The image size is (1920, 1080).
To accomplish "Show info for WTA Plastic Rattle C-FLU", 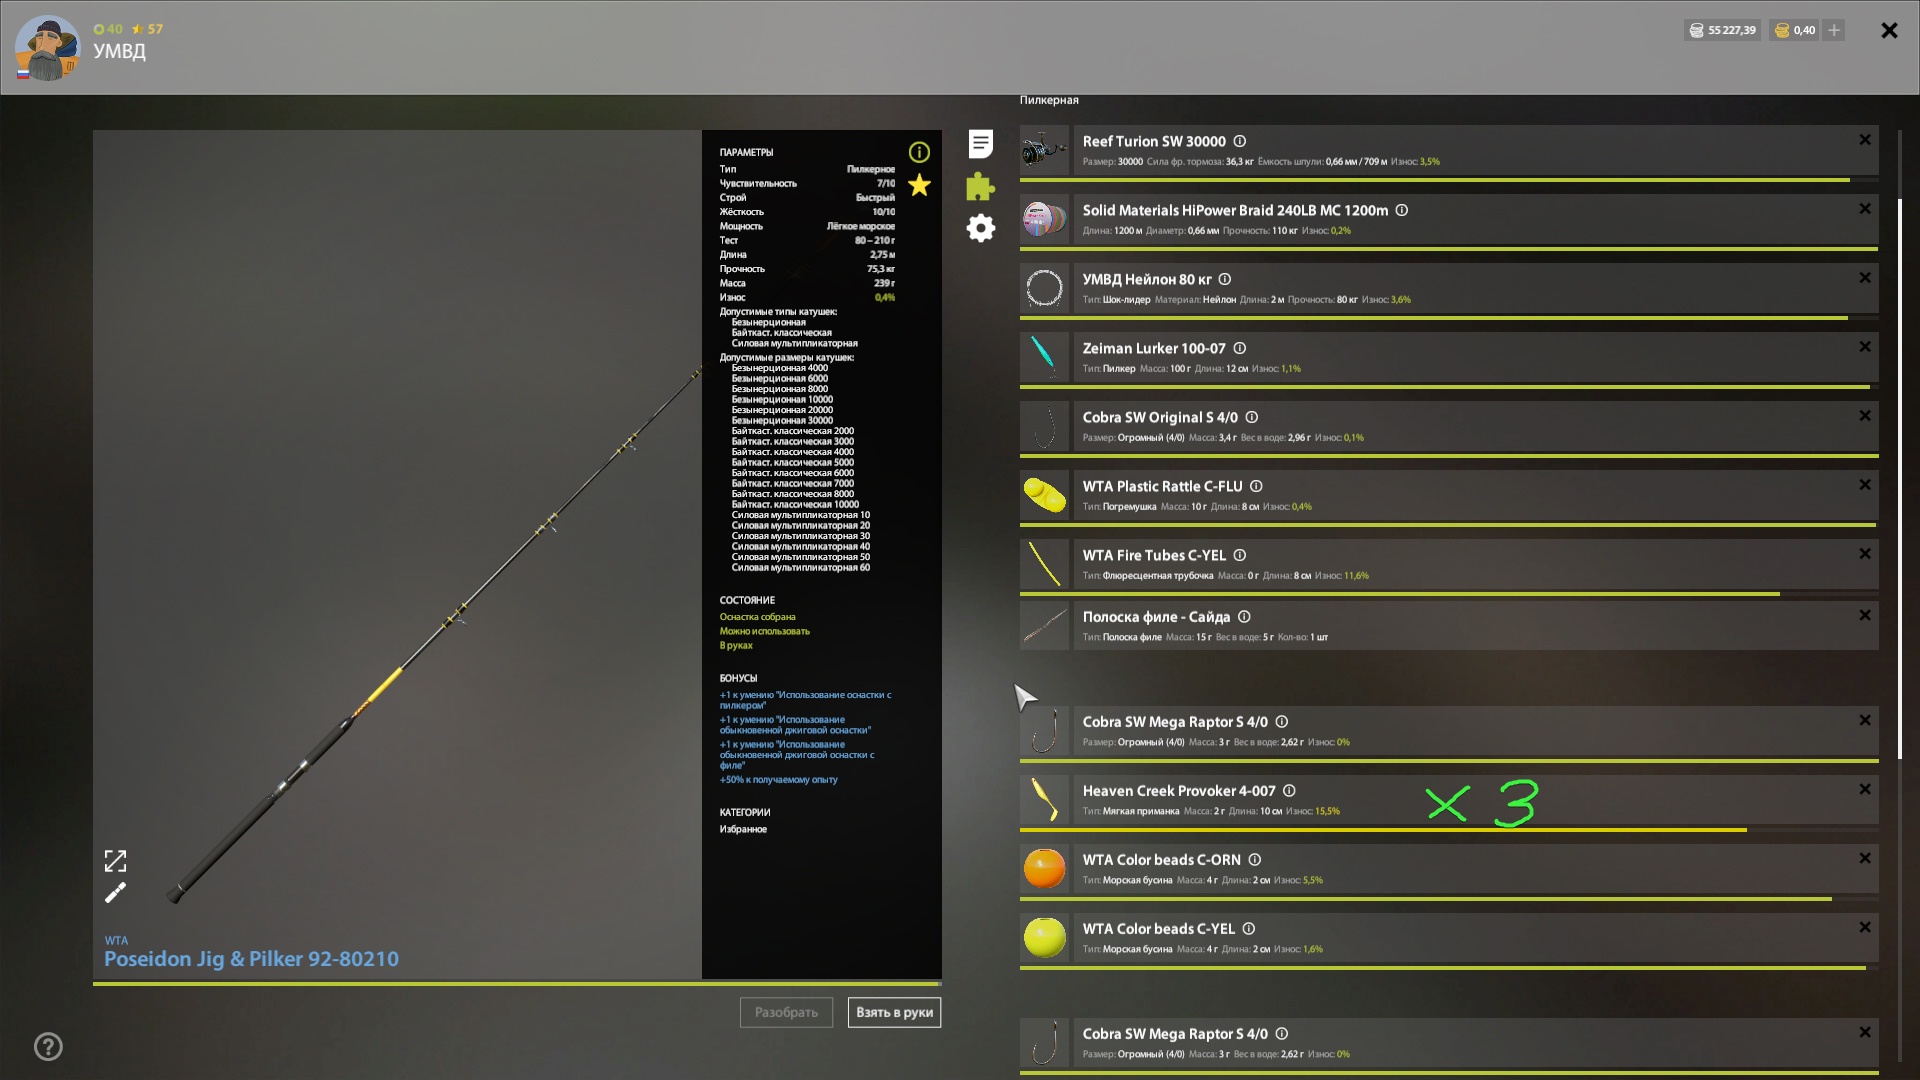I will (1257, 487).
